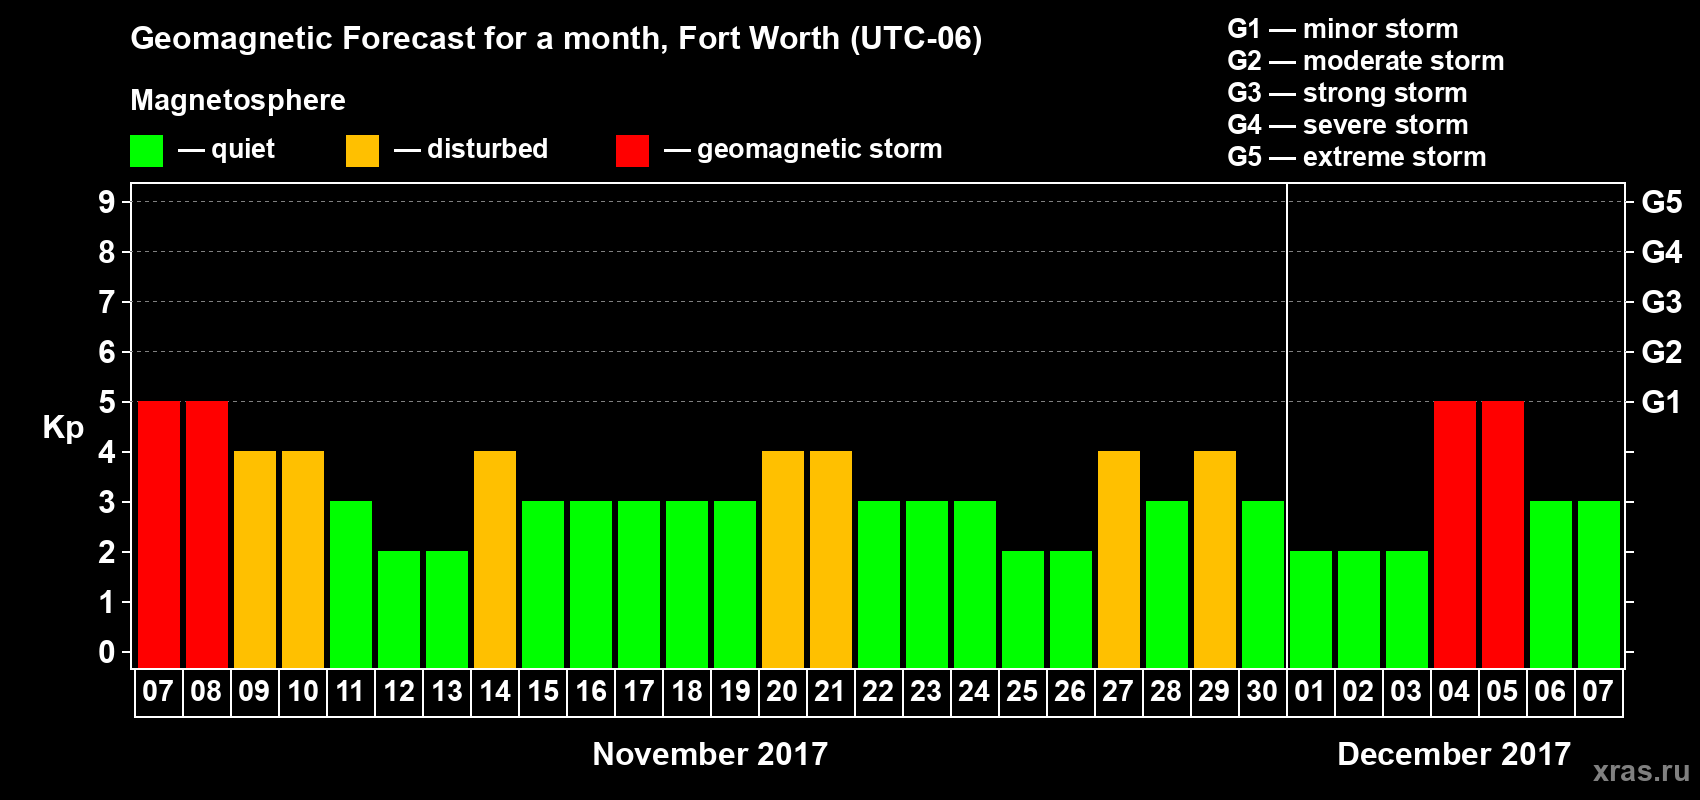This screenshot has height=800, width=1700.
Task: Click the date label 26
Action: click(x=1070, y=691)
